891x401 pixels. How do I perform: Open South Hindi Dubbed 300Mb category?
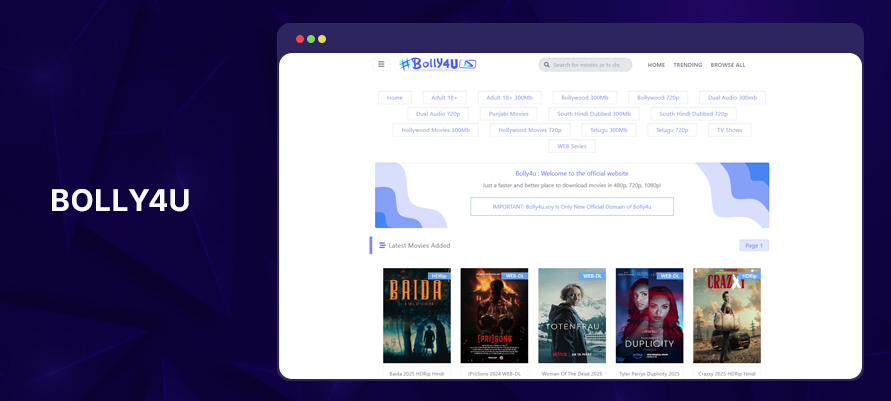(x=594, y=114)
